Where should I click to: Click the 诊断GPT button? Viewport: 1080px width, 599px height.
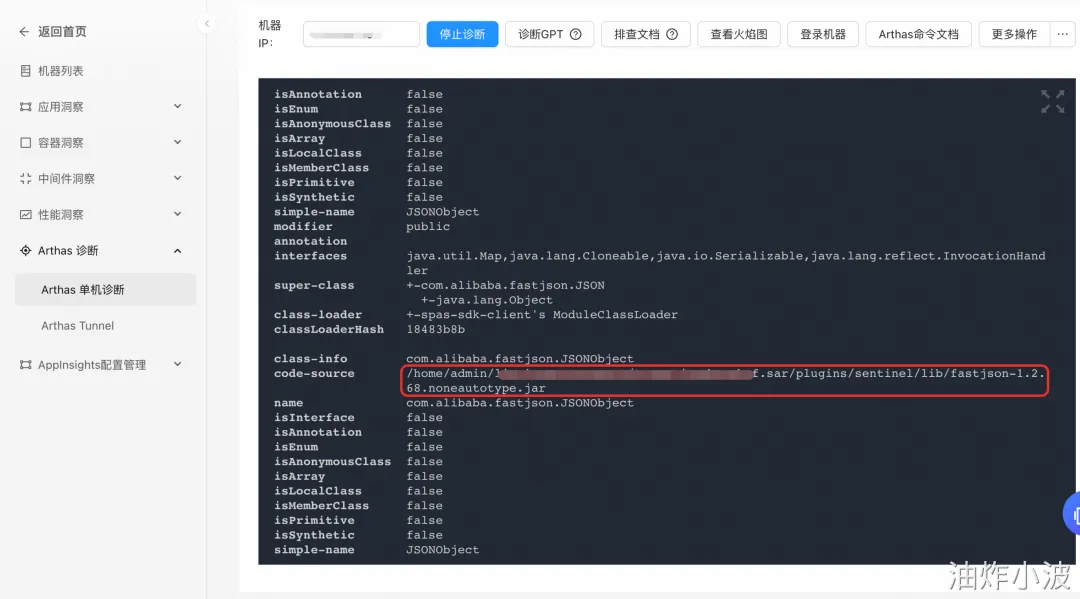tap(550, 34)
